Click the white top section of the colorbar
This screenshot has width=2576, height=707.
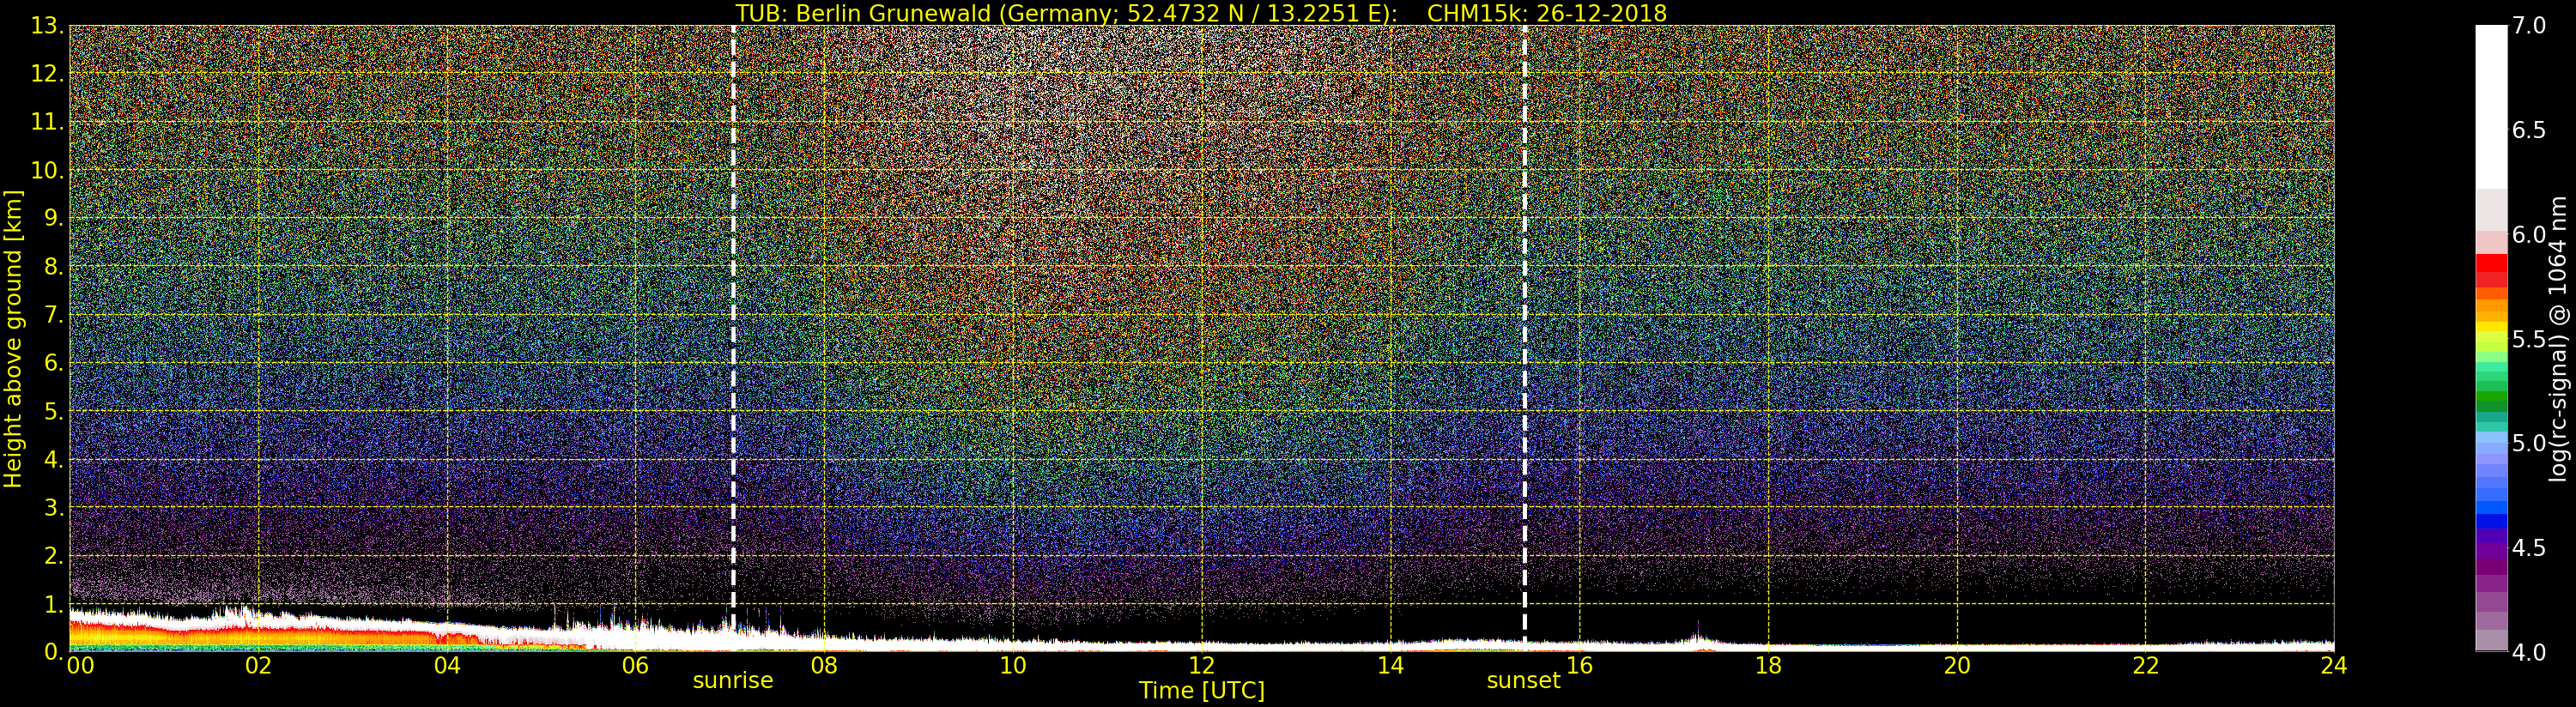click(2491, 100)
